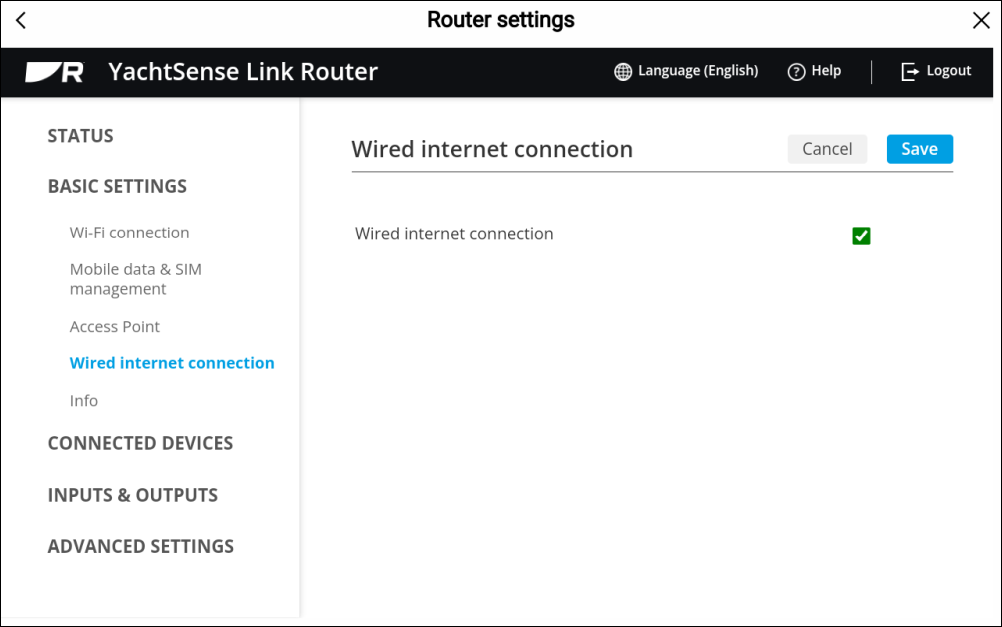
Task: Collapse the BASIC SETTINGS section
Action: 118,187
